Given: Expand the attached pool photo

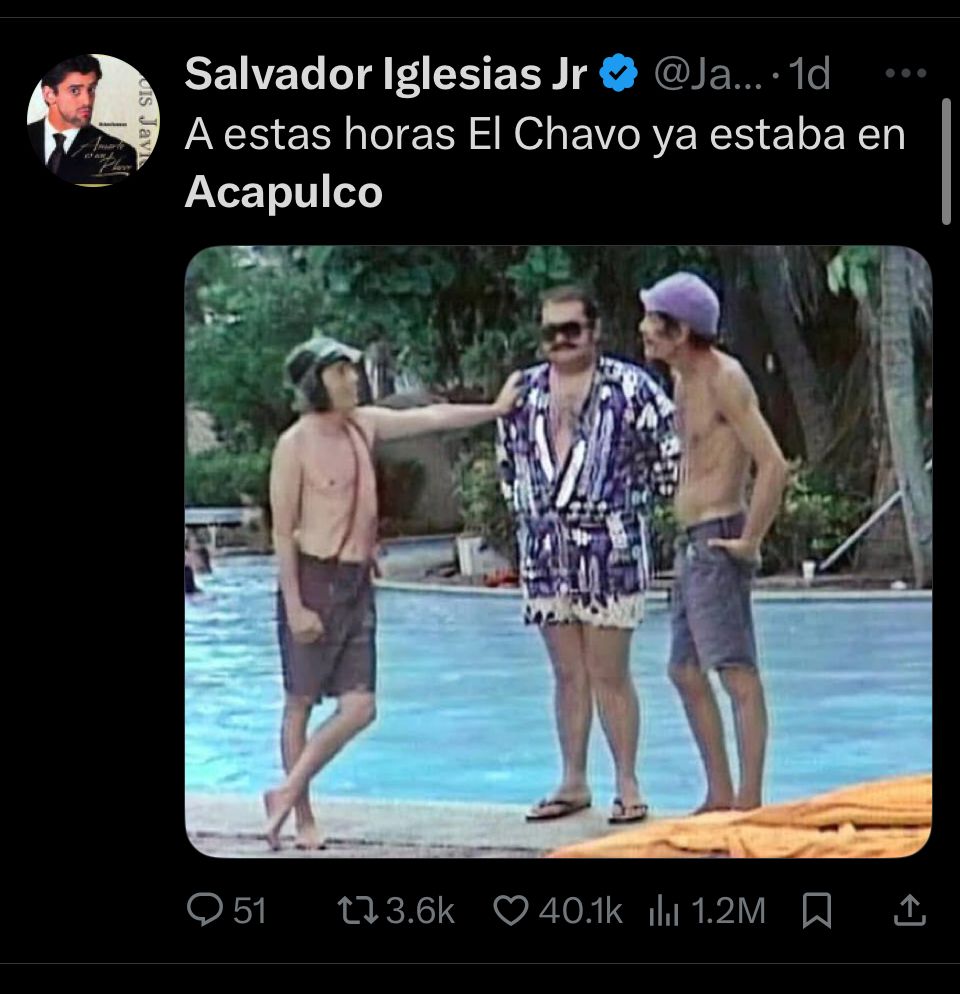Looking at the screenshot, I should point(558,552).
